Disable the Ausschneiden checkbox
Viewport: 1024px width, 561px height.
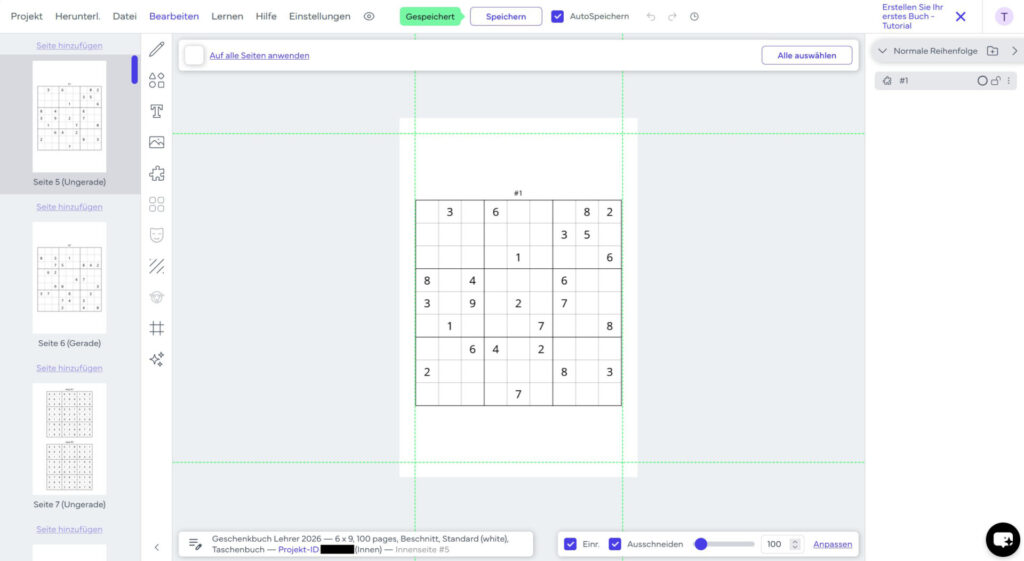point(615,544)
